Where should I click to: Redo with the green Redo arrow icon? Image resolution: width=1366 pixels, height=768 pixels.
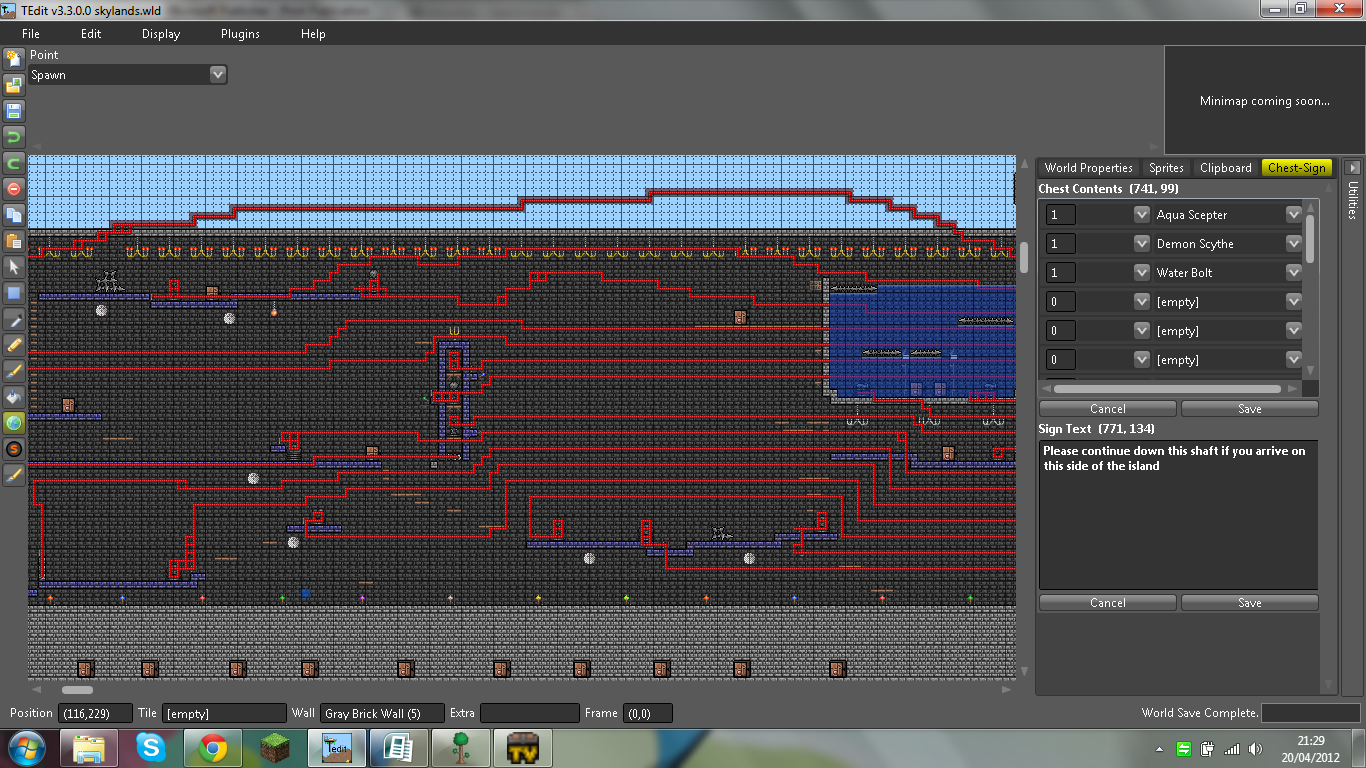tap(14, 162)
